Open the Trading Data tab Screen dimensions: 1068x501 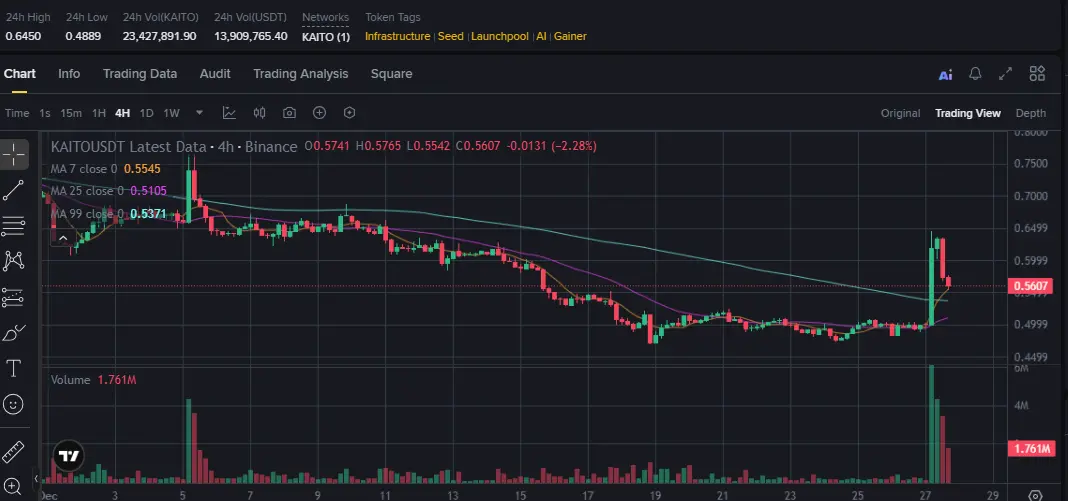click(140, 74)
